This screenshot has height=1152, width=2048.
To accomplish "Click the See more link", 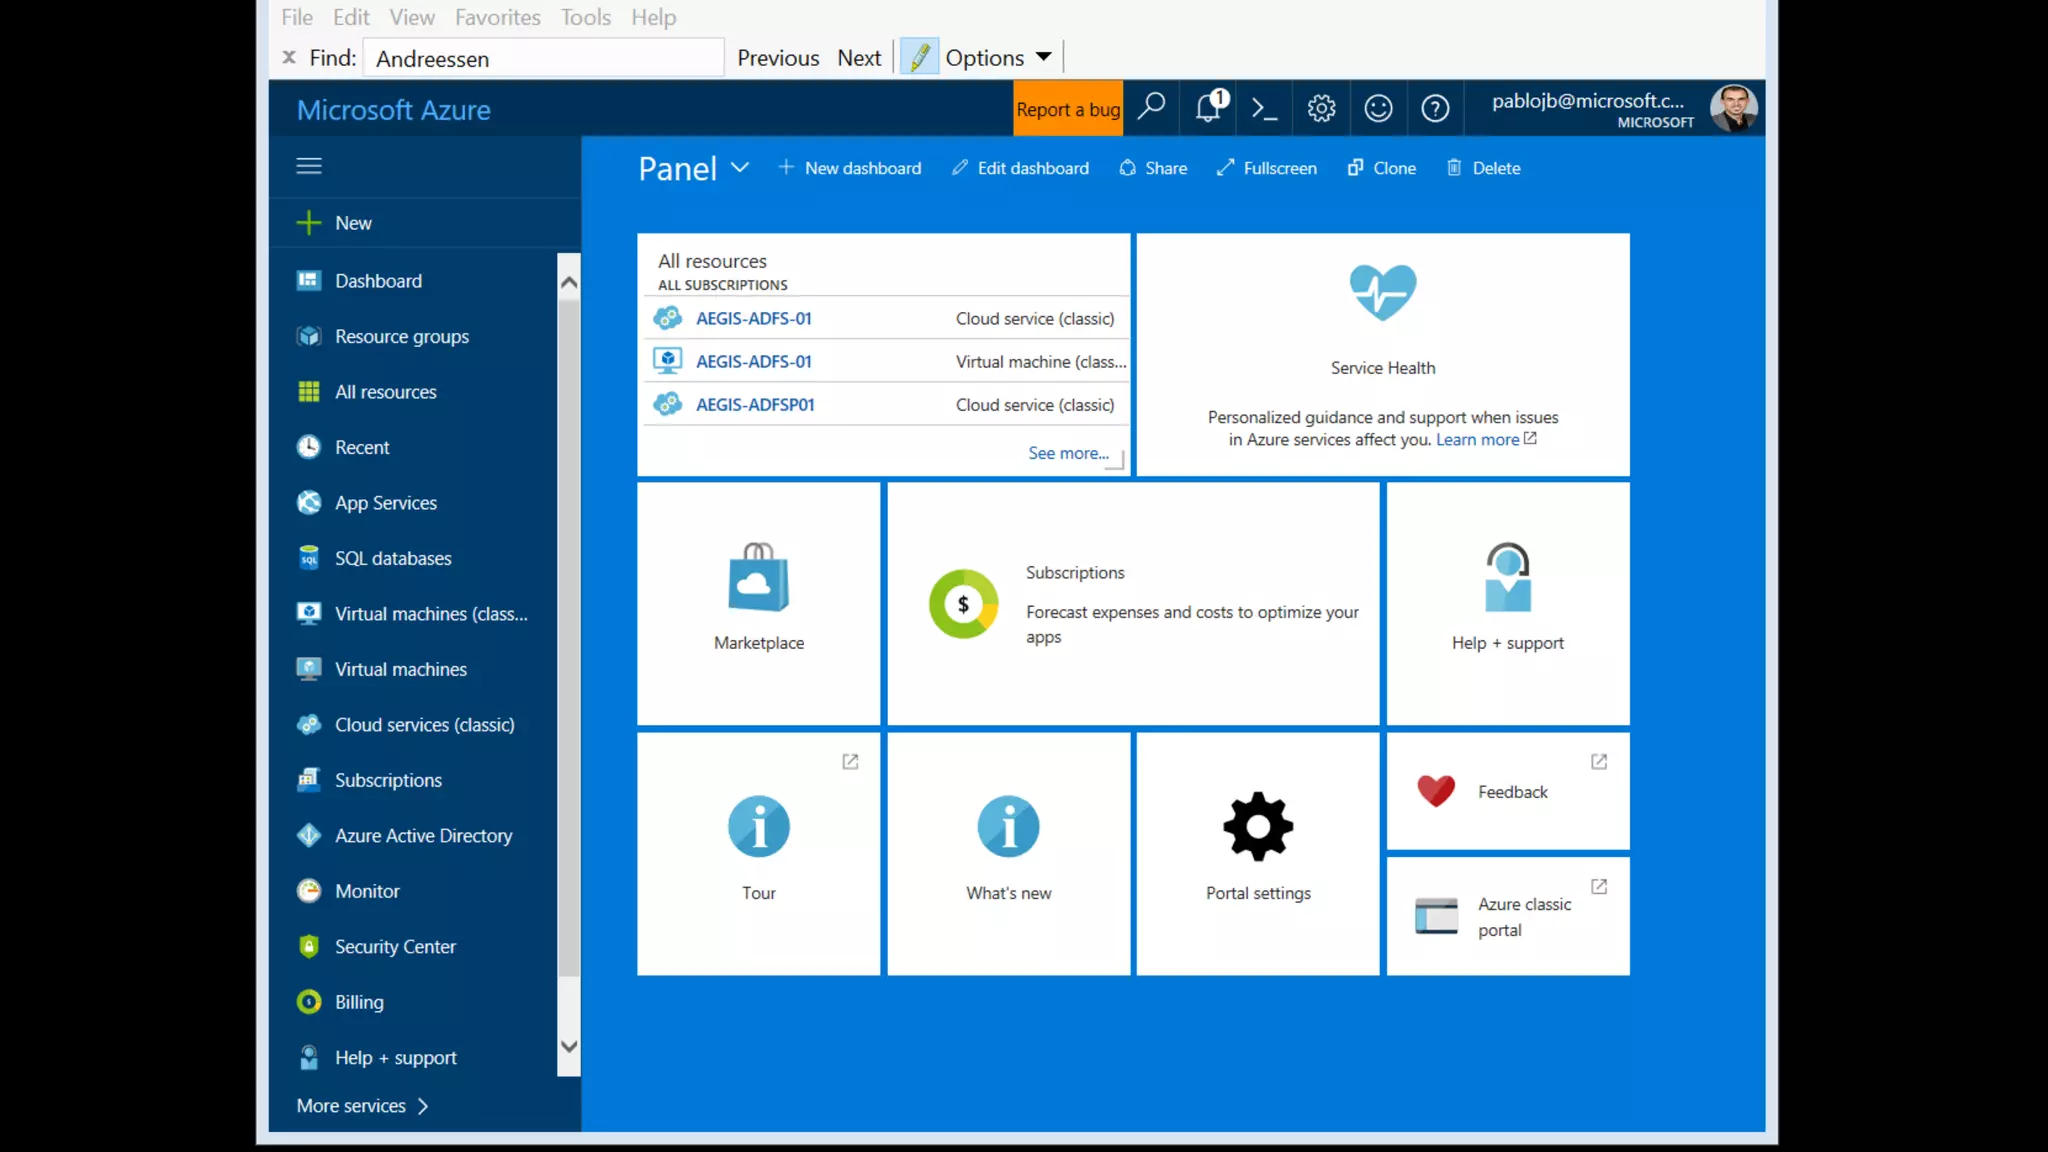I will point(1068,453).
